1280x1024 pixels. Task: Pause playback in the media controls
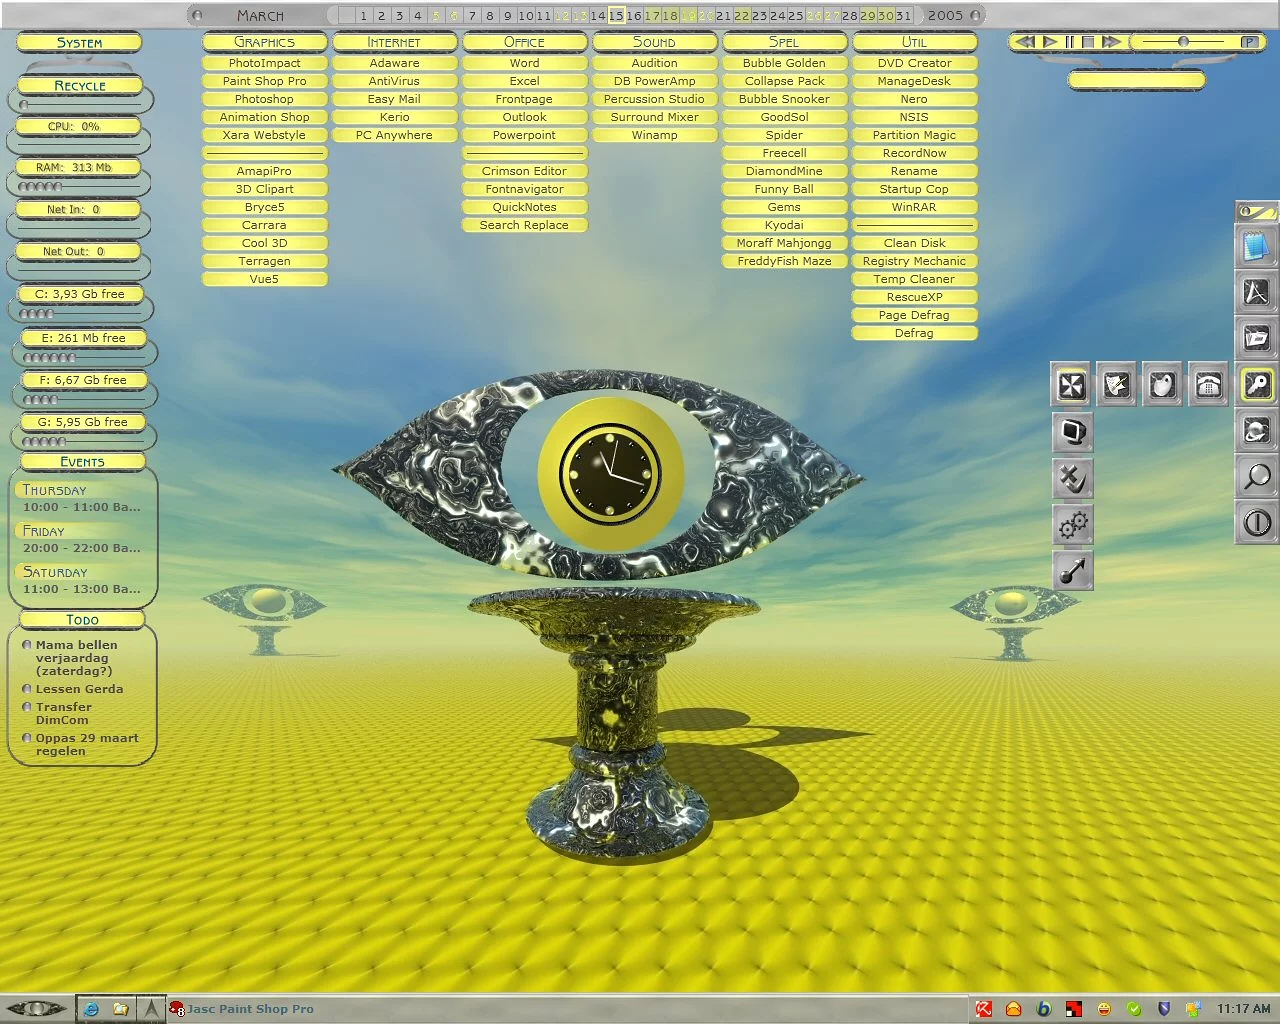[x=1069, y=42]
